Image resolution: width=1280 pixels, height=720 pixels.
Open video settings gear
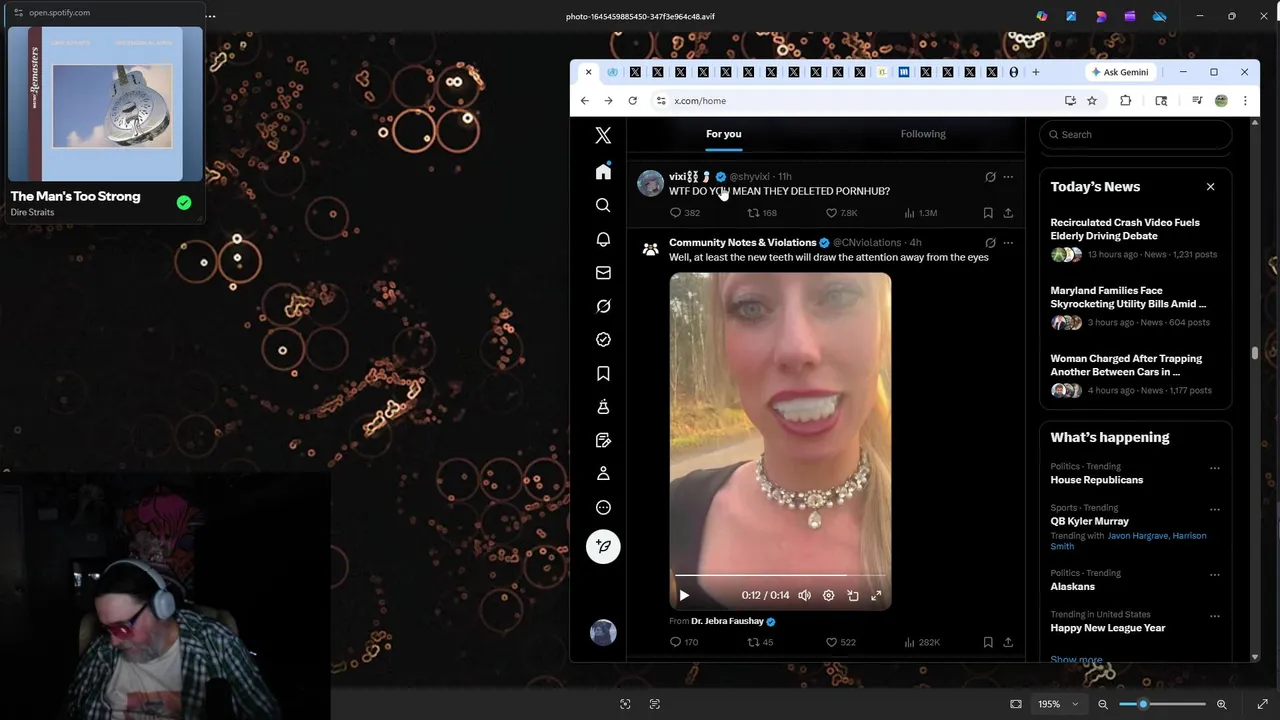coord(828,595)
